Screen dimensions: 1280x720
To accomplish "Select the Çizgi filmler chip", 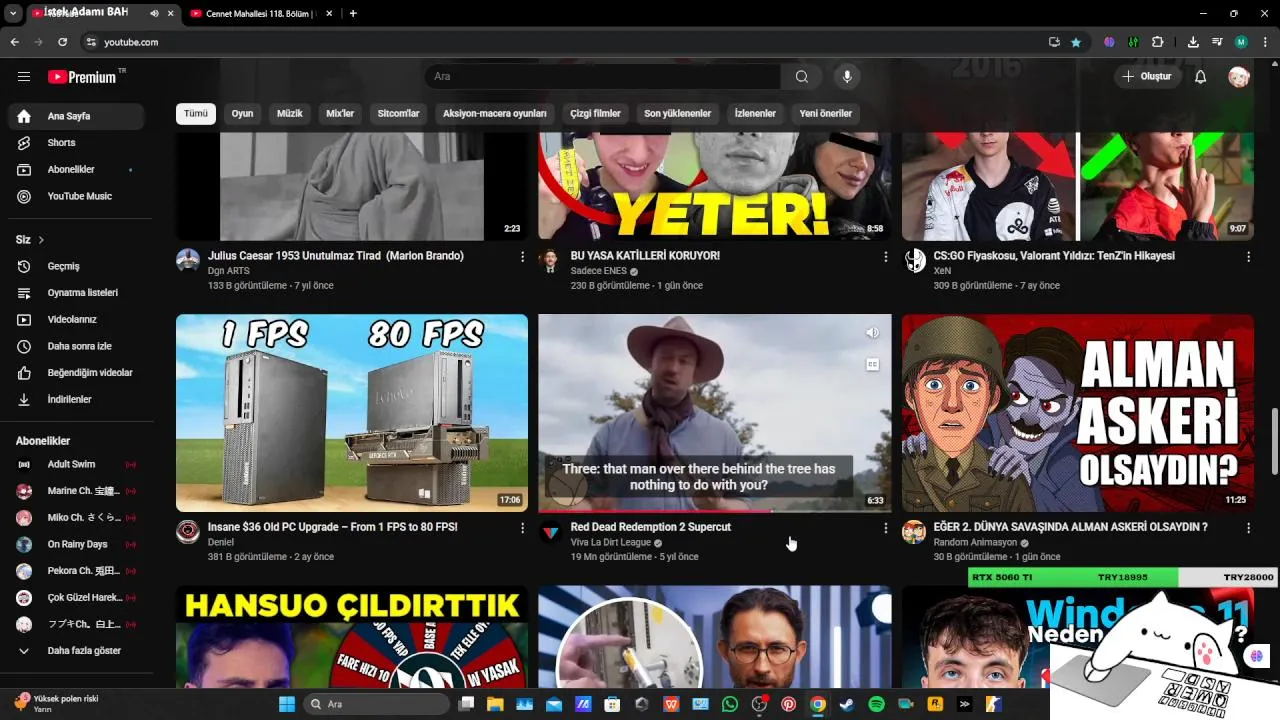I will click(x=596, y=113).
